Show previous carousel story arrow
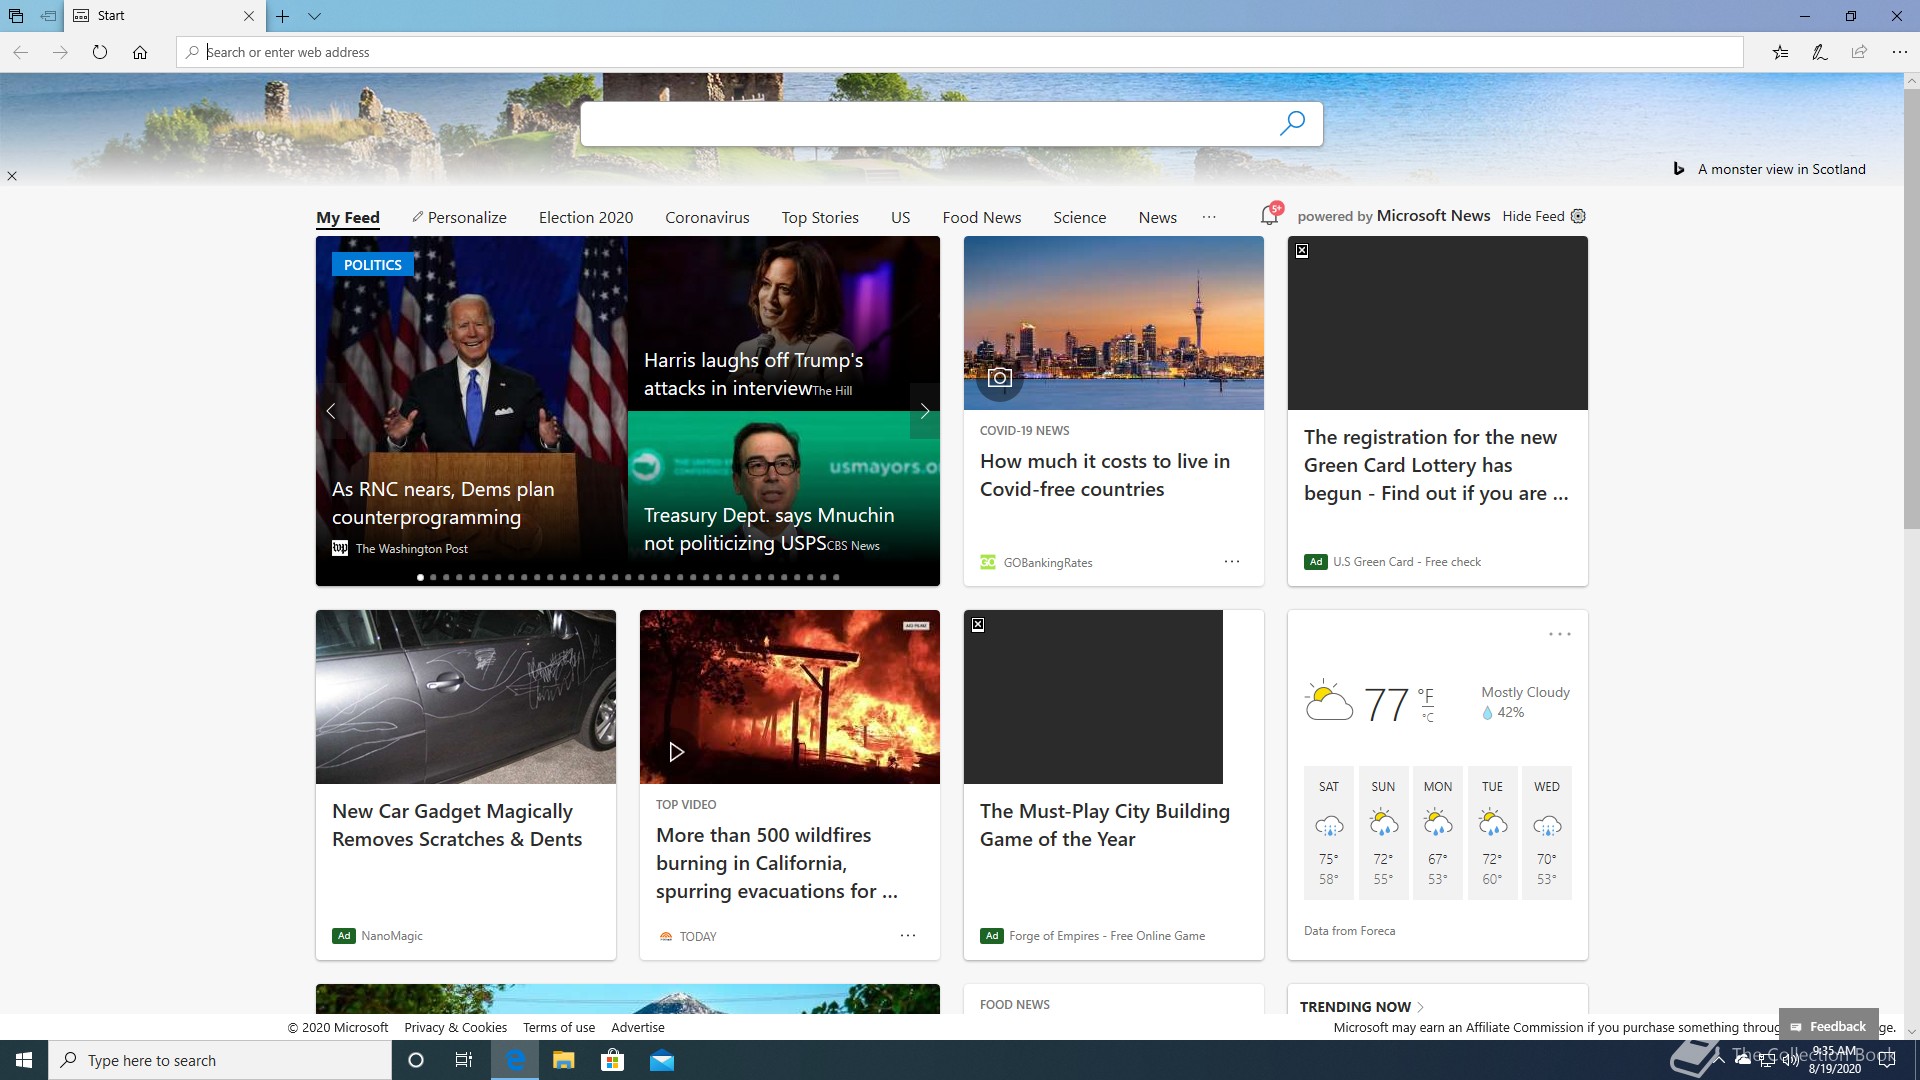Viewport: 1920px width, 1080px height. click(331, 411)
